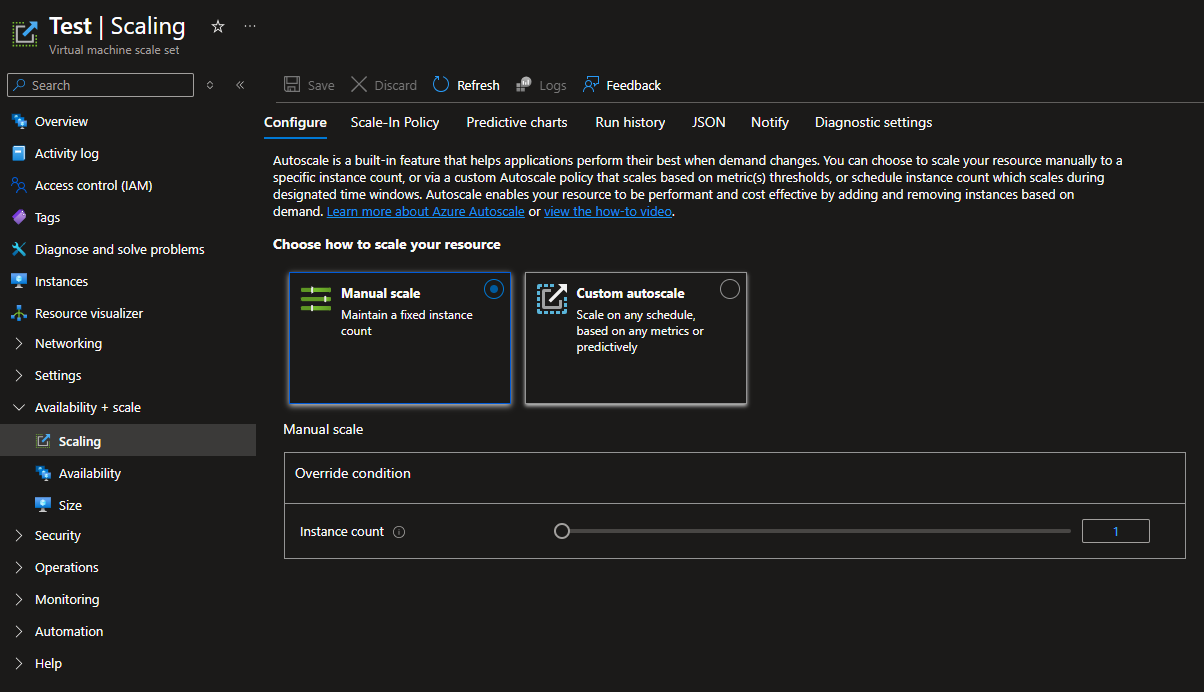Viewport: 1204px width, 692px height.
Task: Click the Instance count slider handle
Action: [x=562, y=531]
